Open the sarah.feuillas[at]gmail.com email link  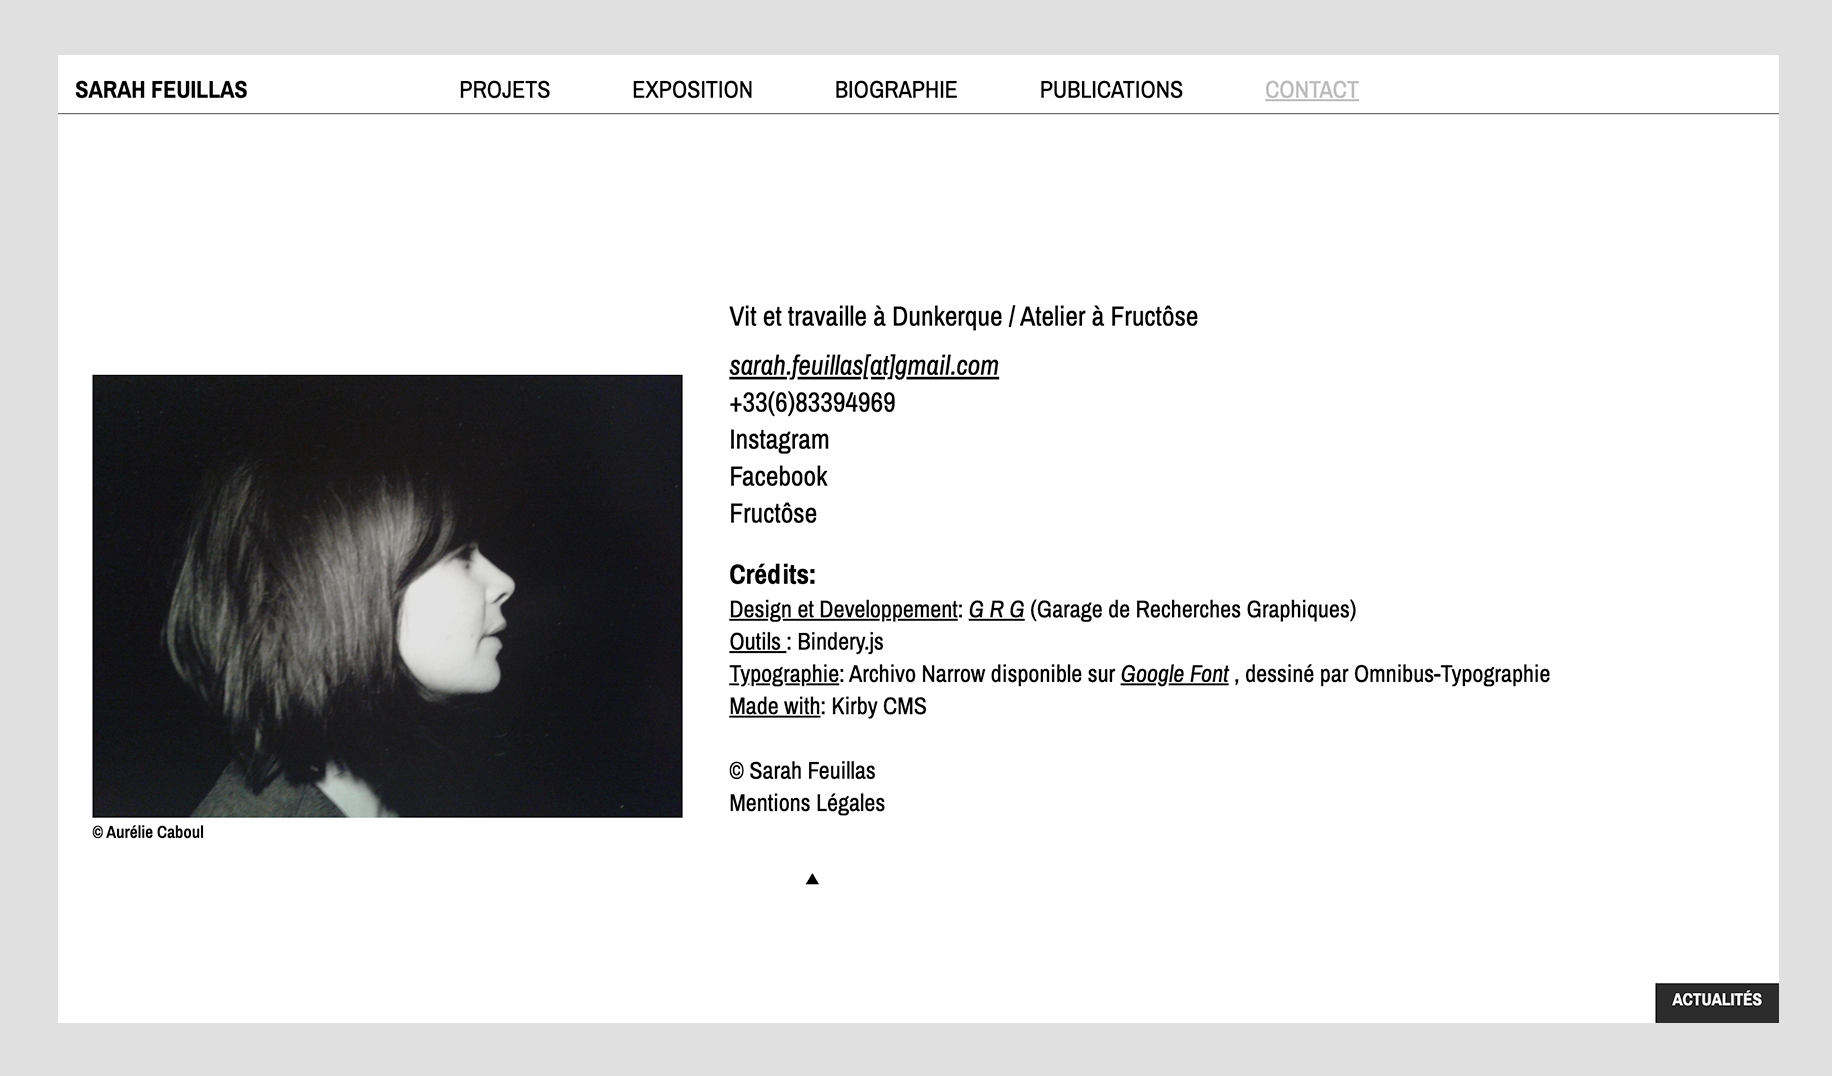[864, 366]
